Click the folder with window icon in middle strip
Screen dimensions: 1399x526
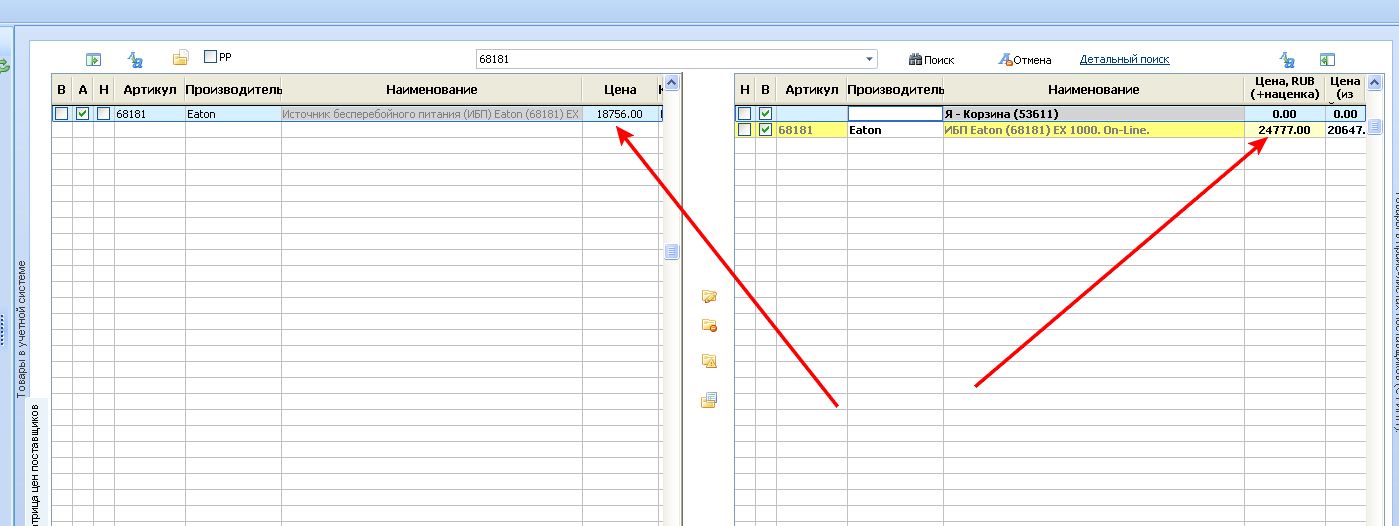pyautogui.click(x=709, y=400)
